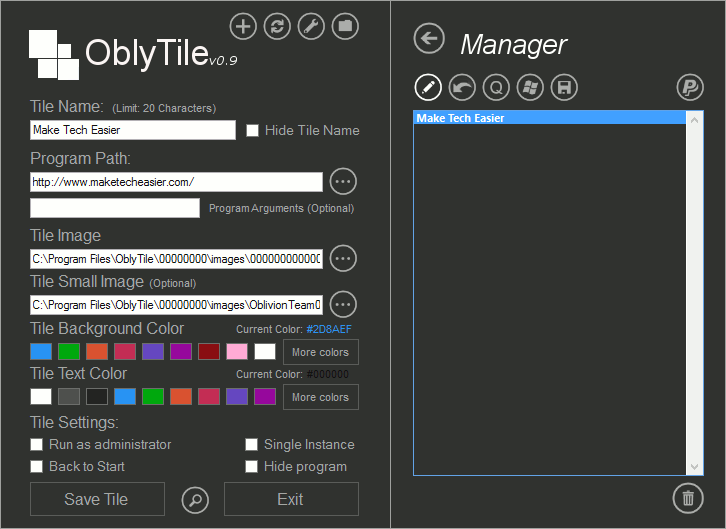Image resolution: width=726 pixels, height=529 pixels.
Task: Pick the green background color swatch
Action: click(x=69, y=352)
